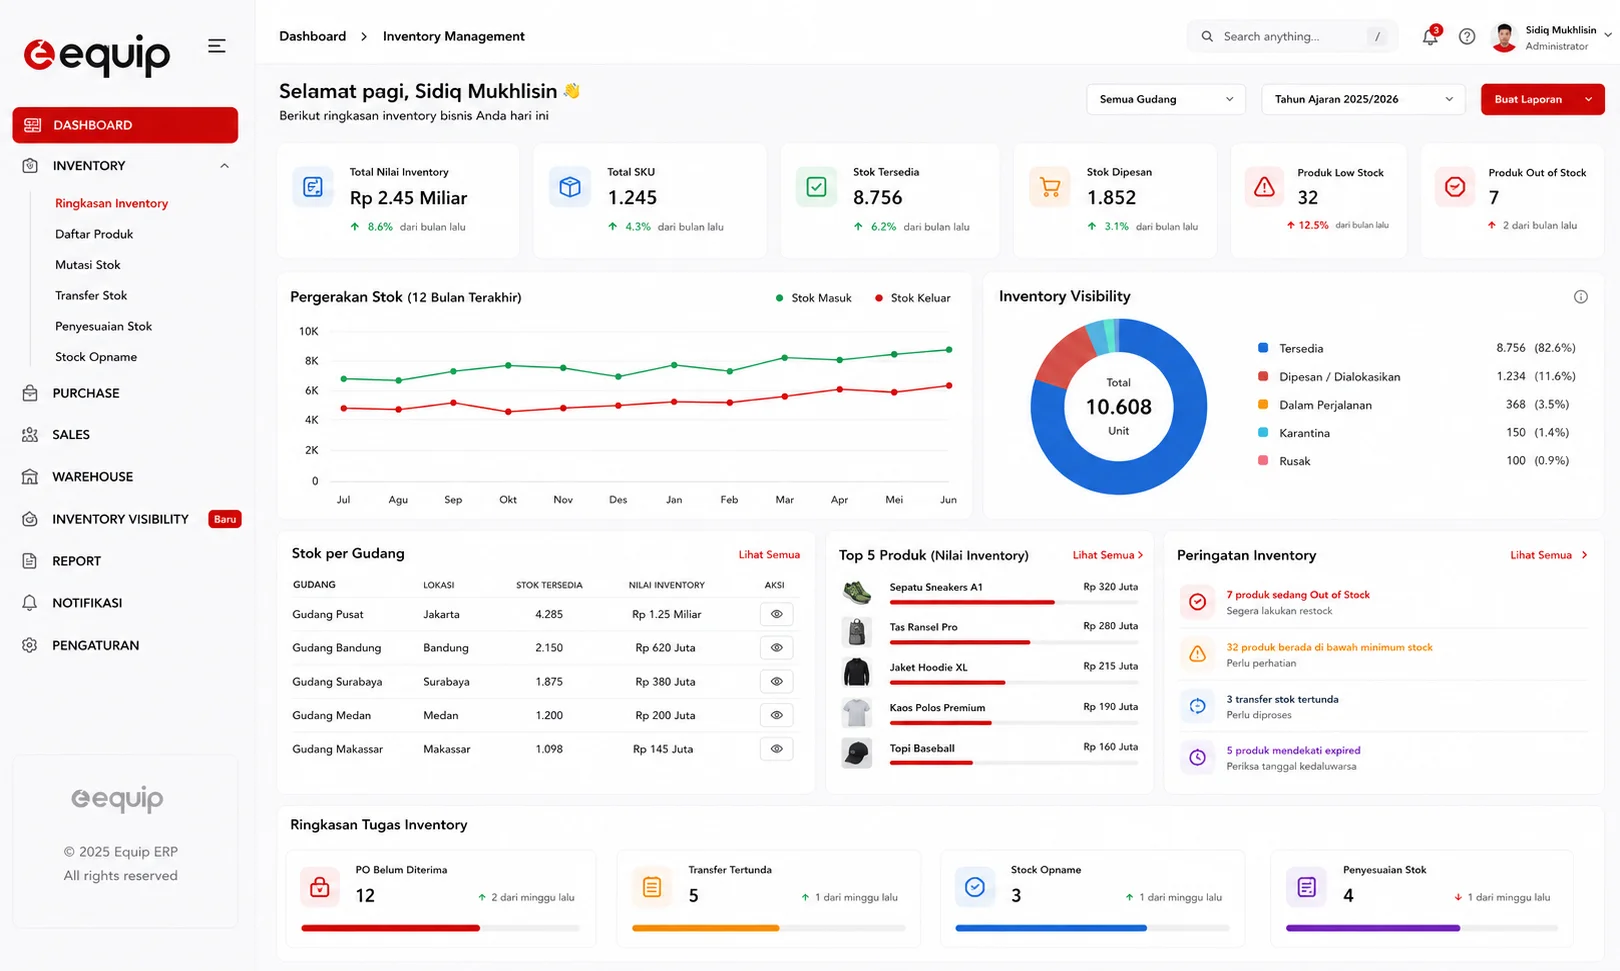View Gudang Makassar details eye icon
This screenshot has height=971, width=1620.
tap(777, 749)
